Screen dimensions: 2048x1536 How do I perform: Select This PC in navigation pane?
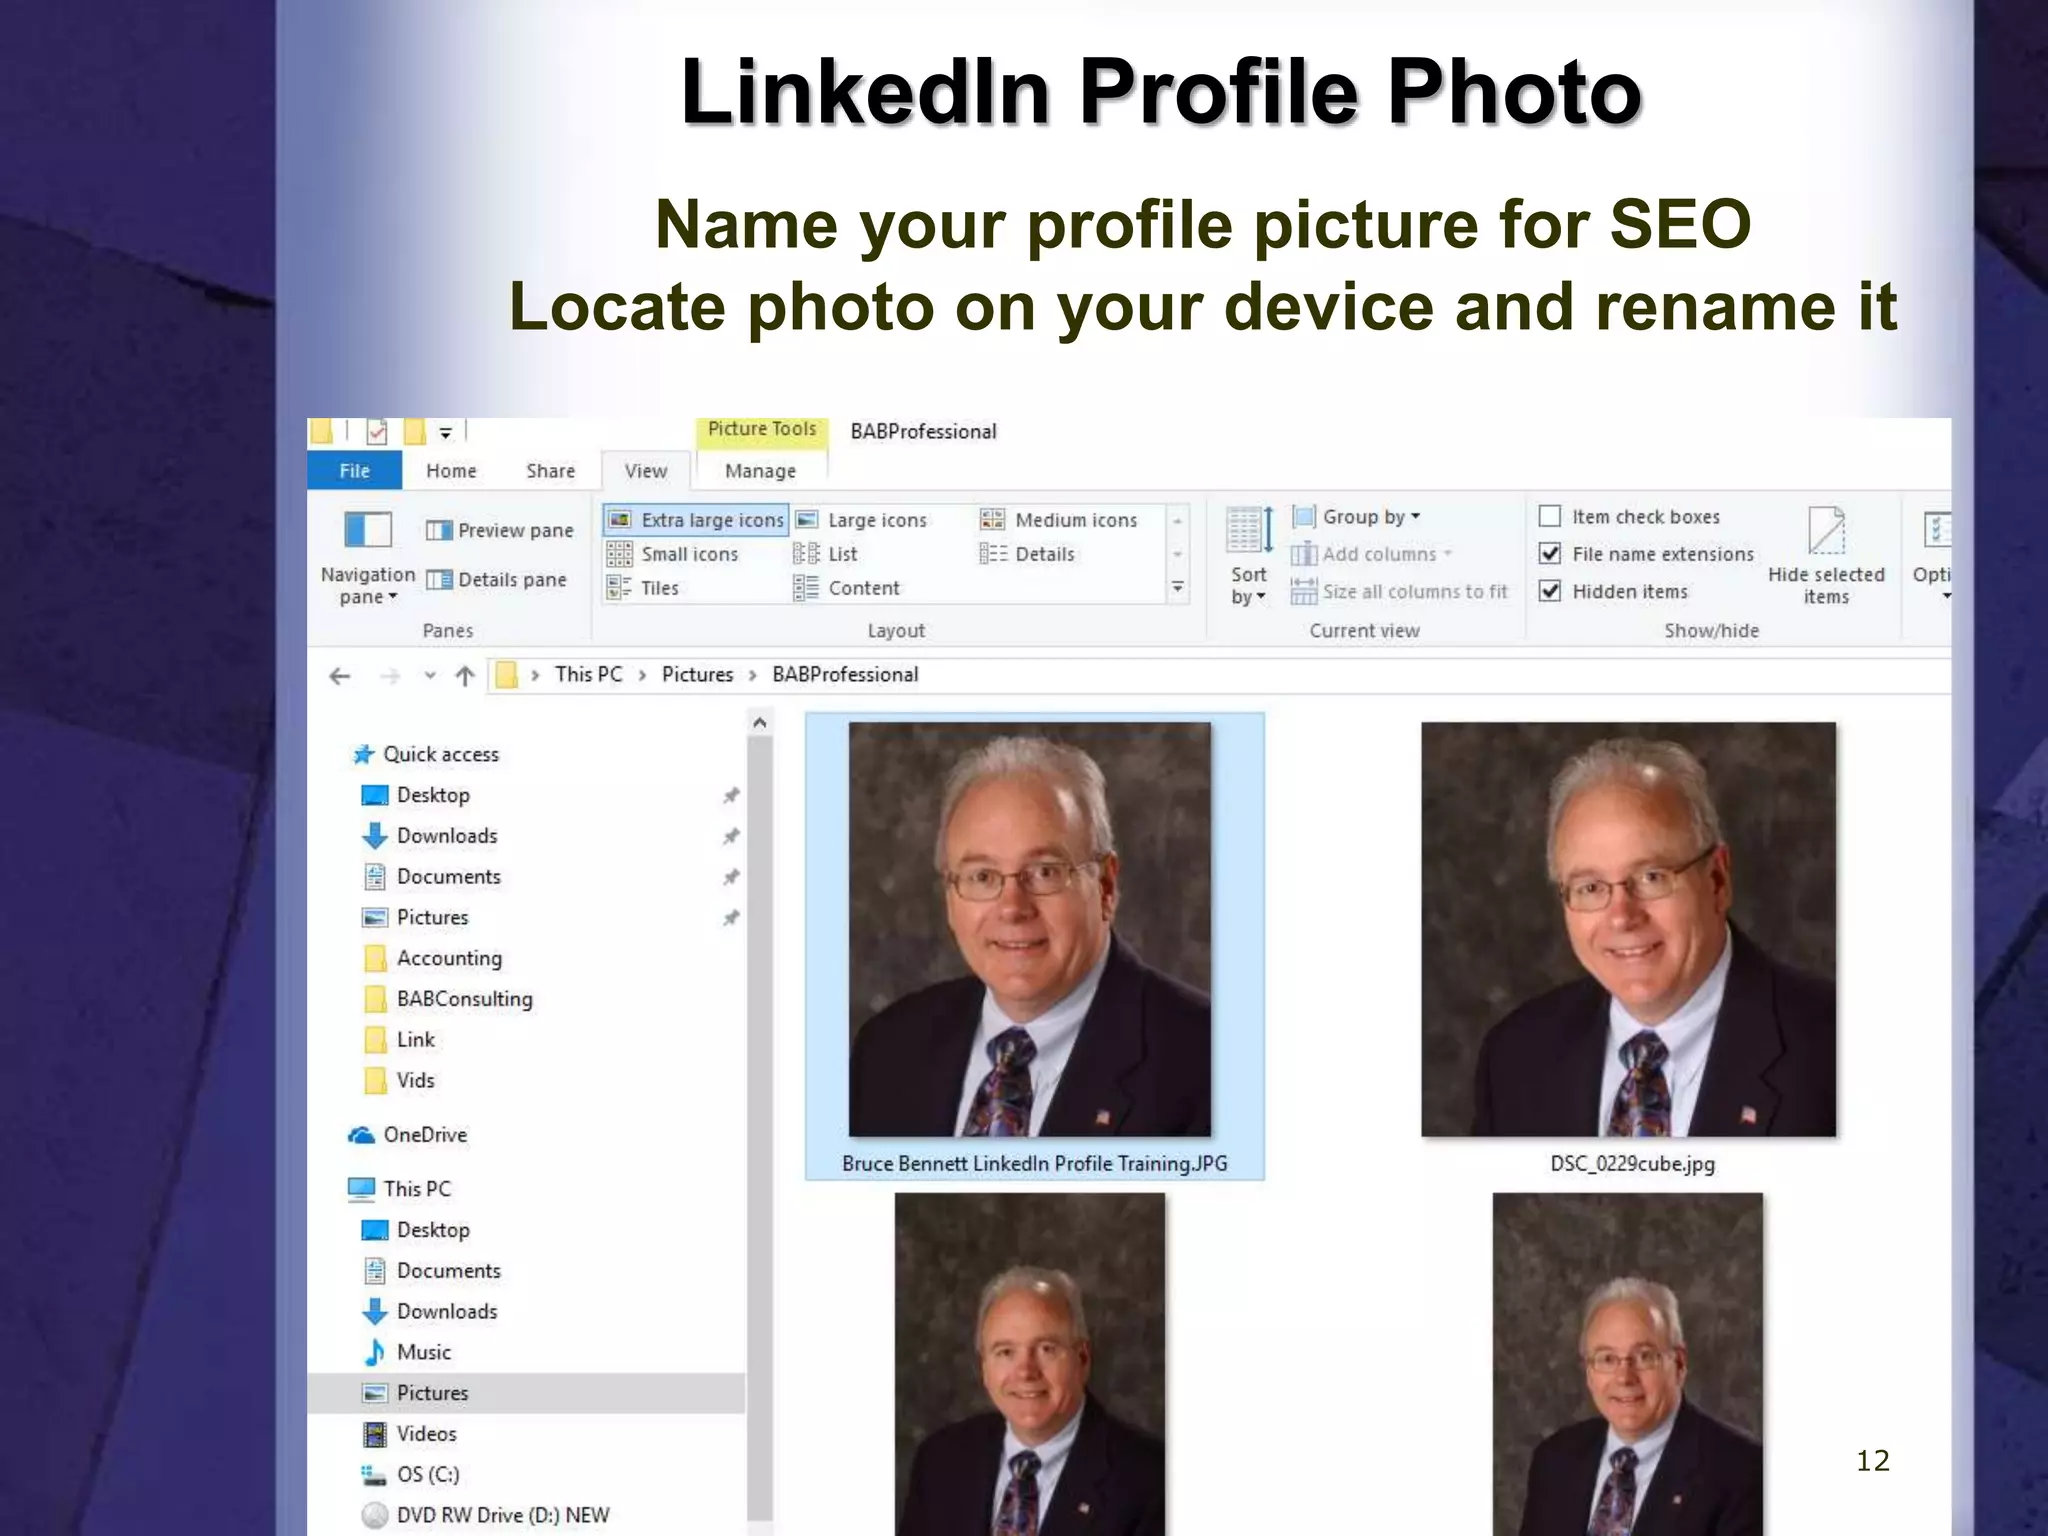coord(417,1189)
